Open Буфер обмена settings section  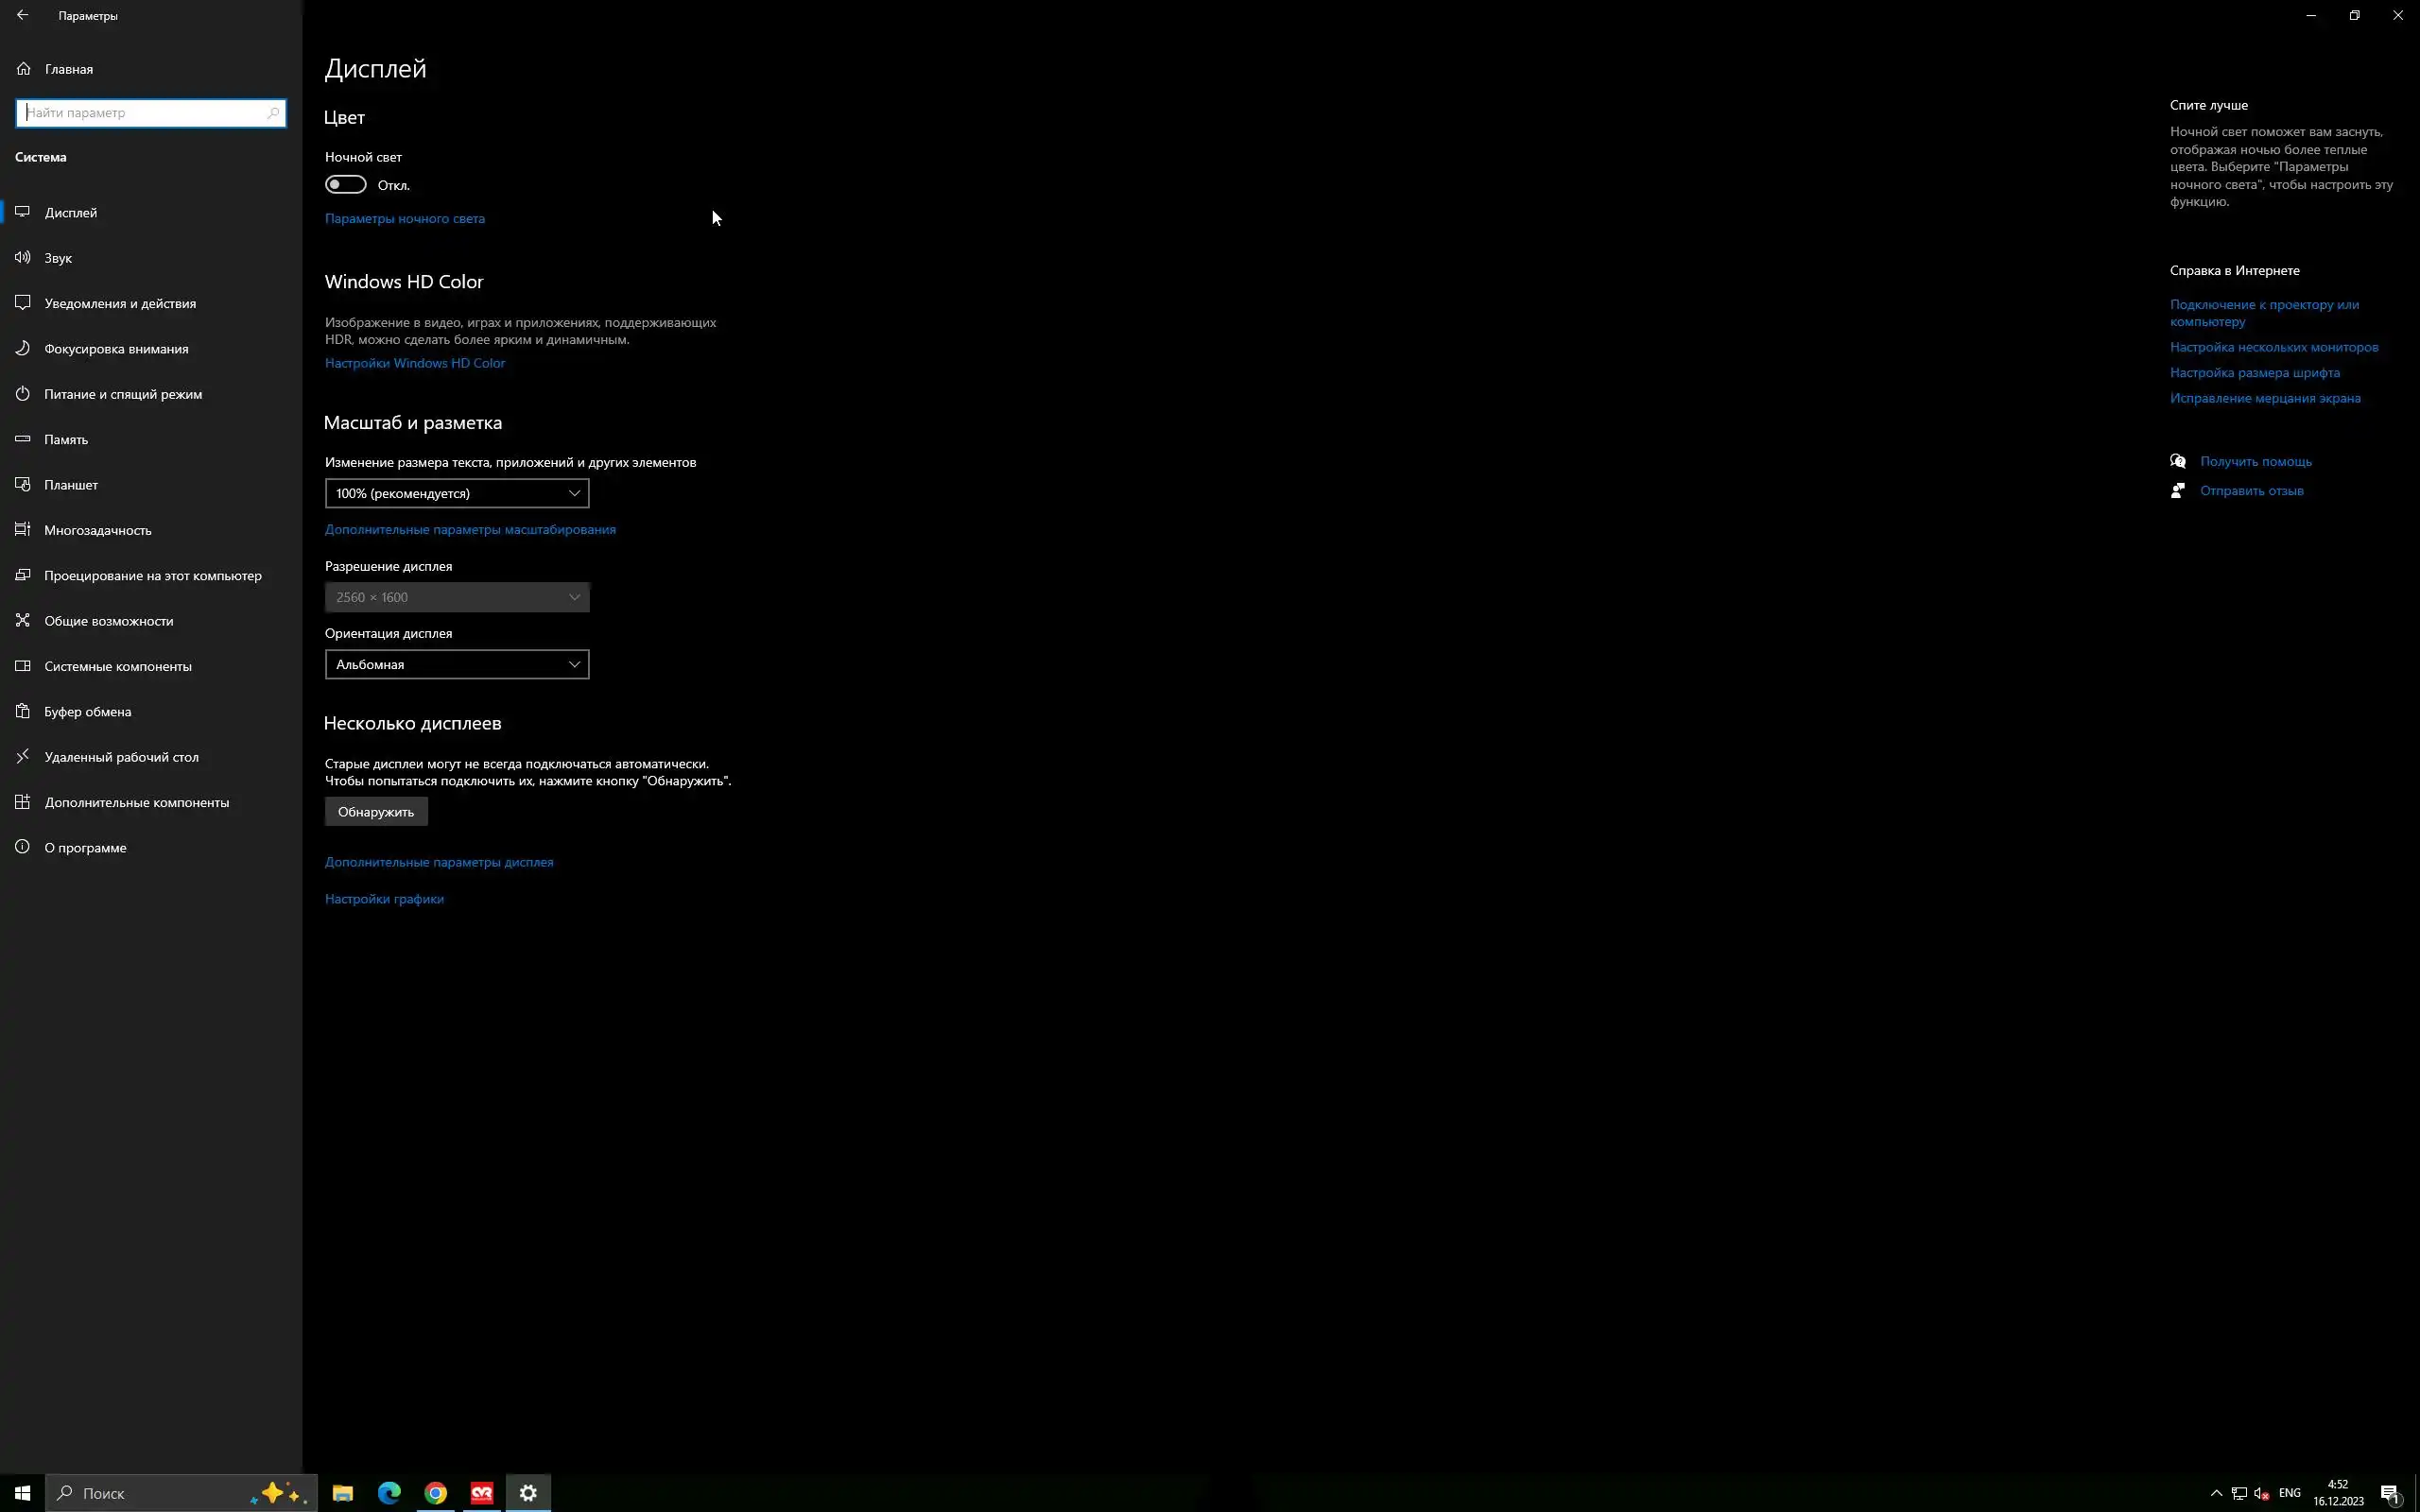click(x=87, y=712)
